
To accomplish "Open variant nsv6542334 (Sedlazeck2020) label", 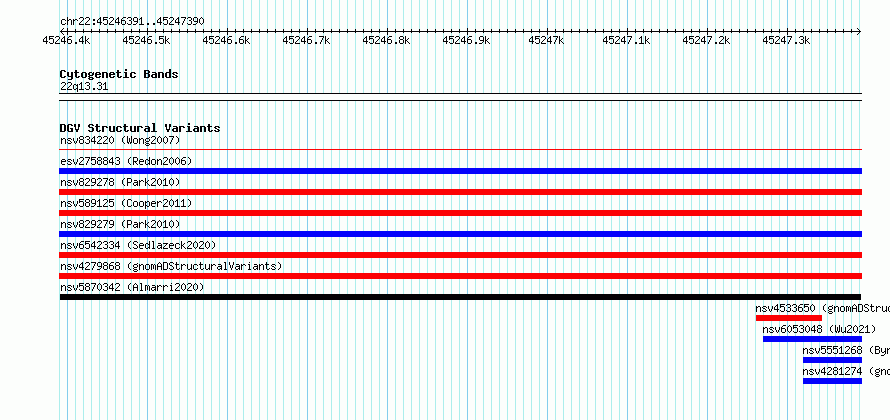I will pos(138,245).
